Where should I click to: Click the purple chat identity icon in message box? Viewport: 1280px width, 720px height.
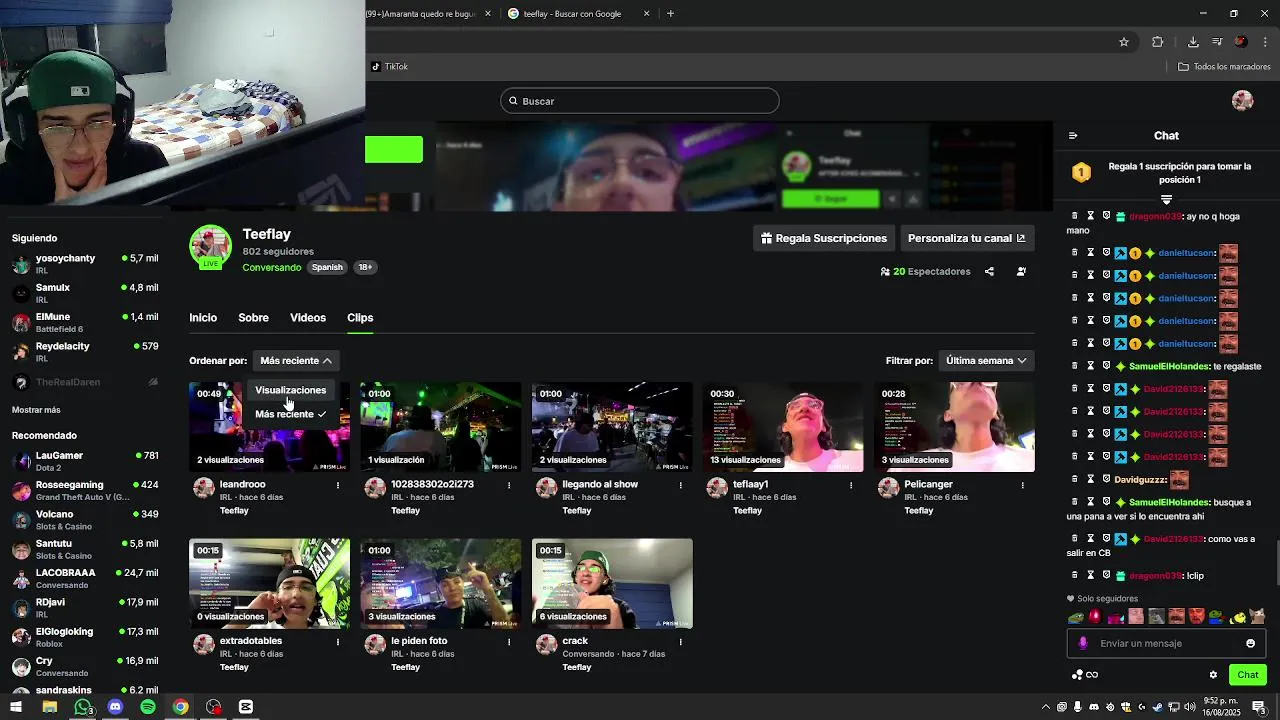click(1083, 643)
